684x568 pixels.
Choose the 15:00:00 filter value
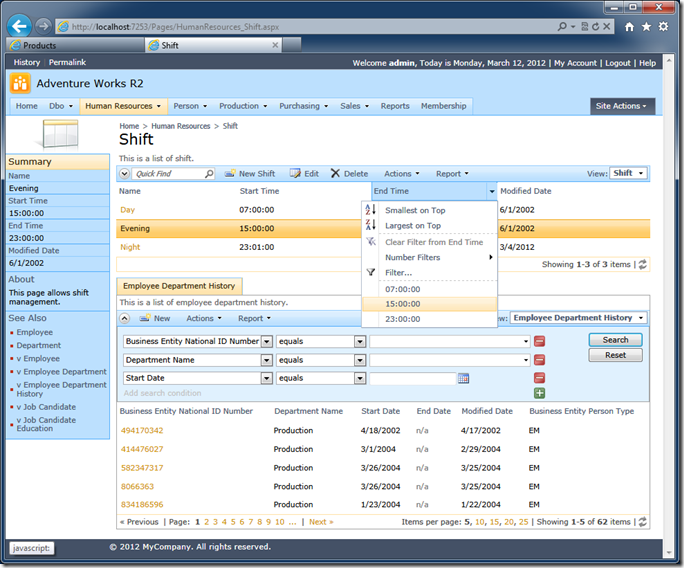(x=403, y=304)
